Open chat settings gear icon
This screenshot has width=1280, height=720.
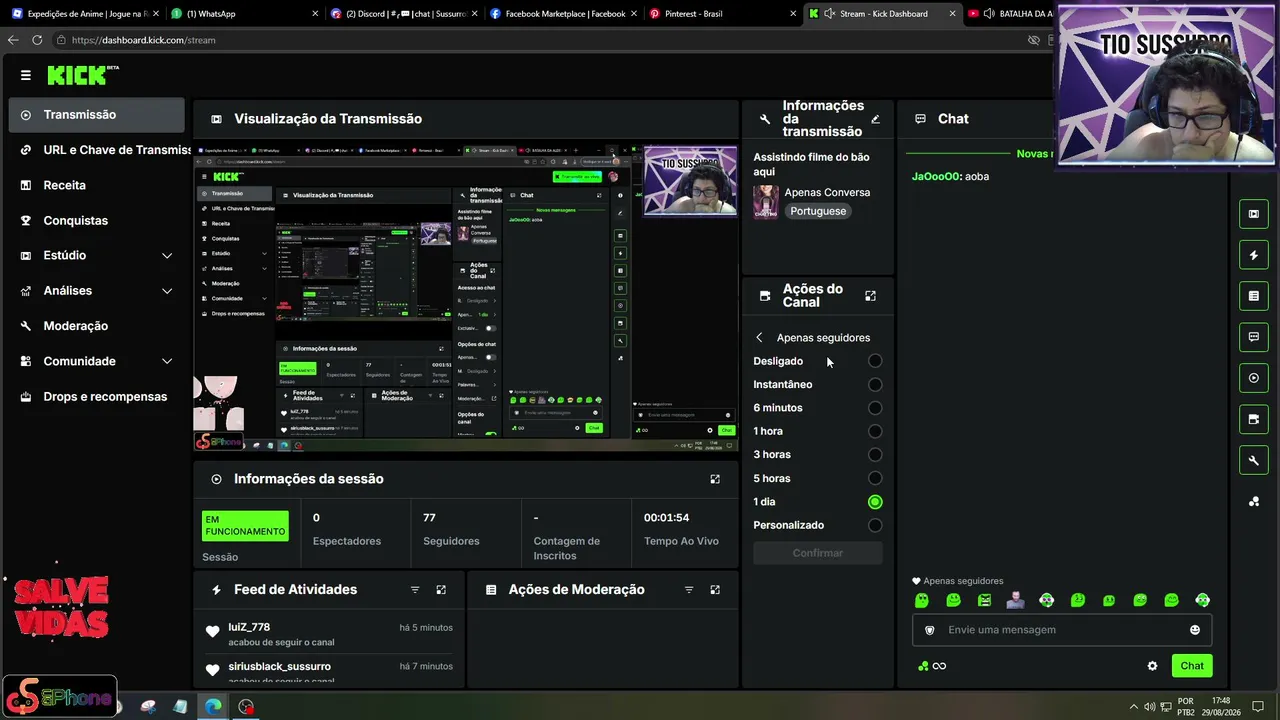[1152, 666]
